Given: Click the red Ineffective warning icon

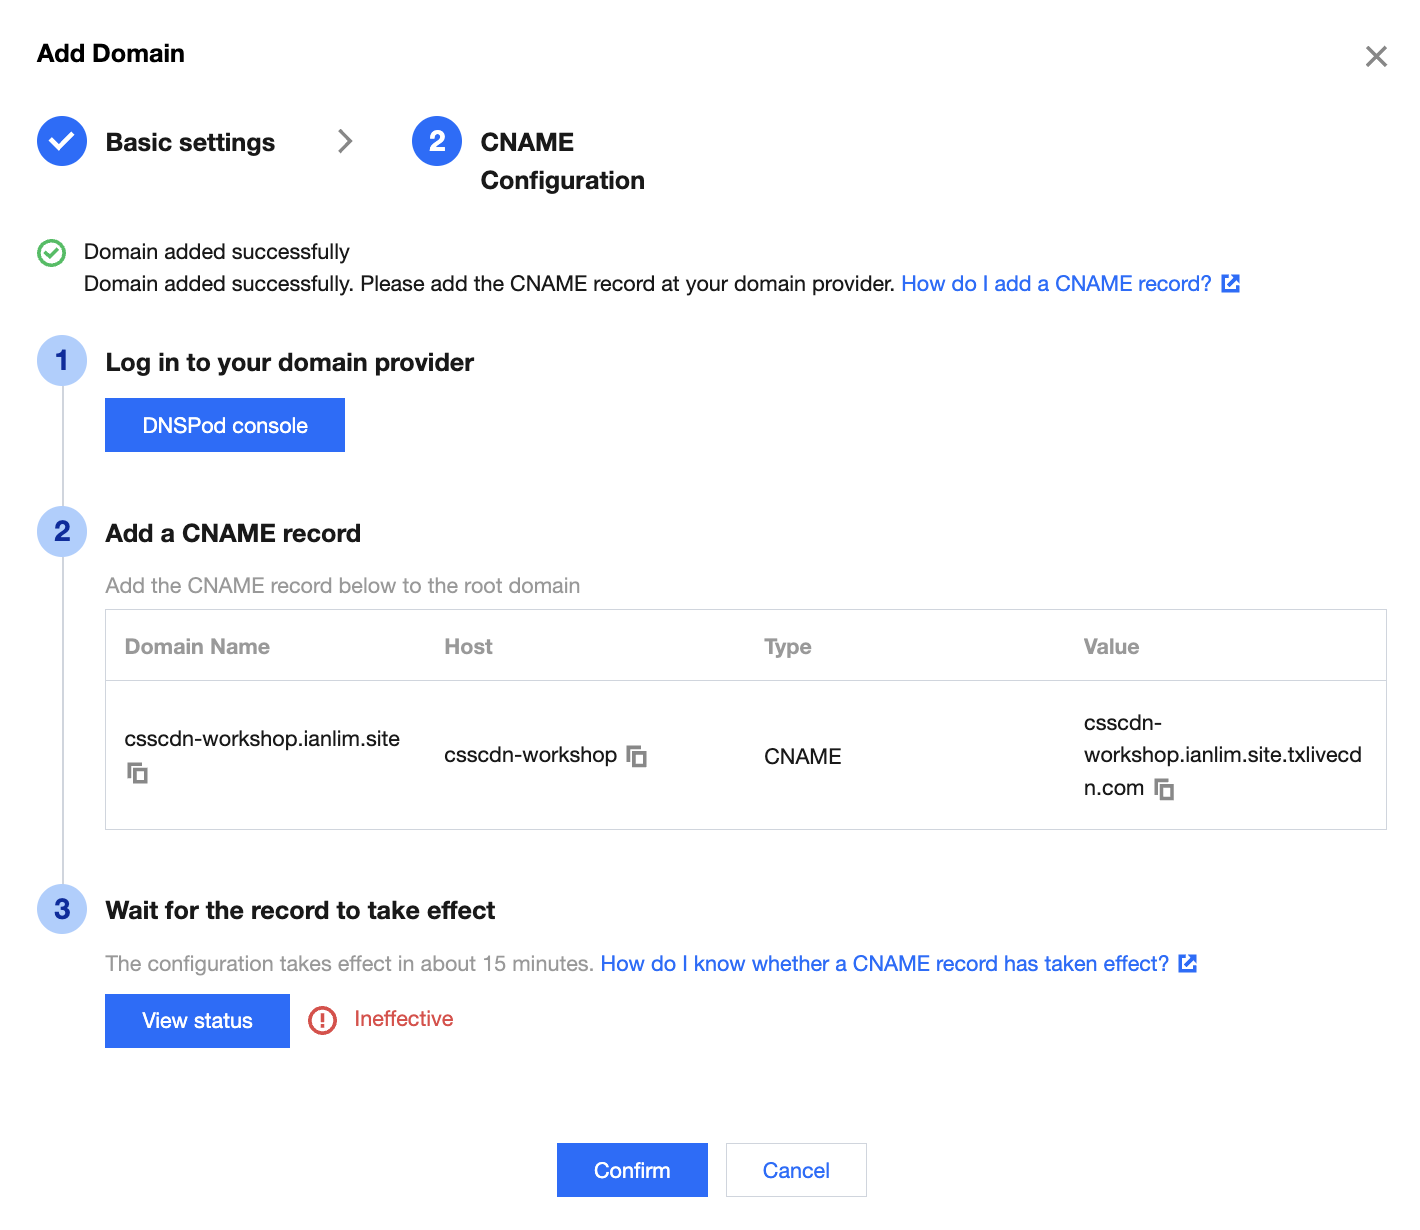Looking at the screenshot, I should tap(322, 1020).
